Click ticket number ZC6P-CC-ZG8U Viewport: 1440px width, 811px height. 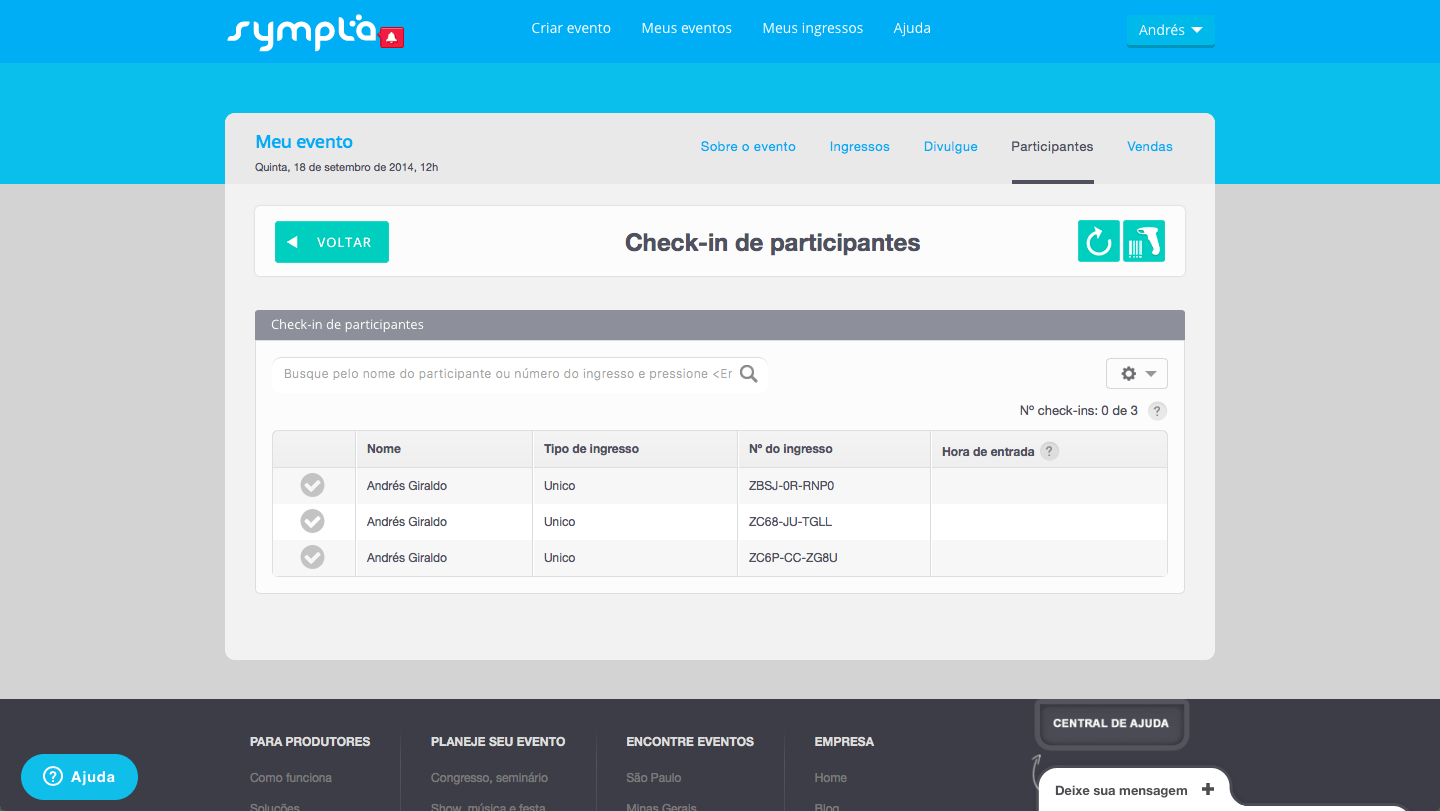[793, 558]
